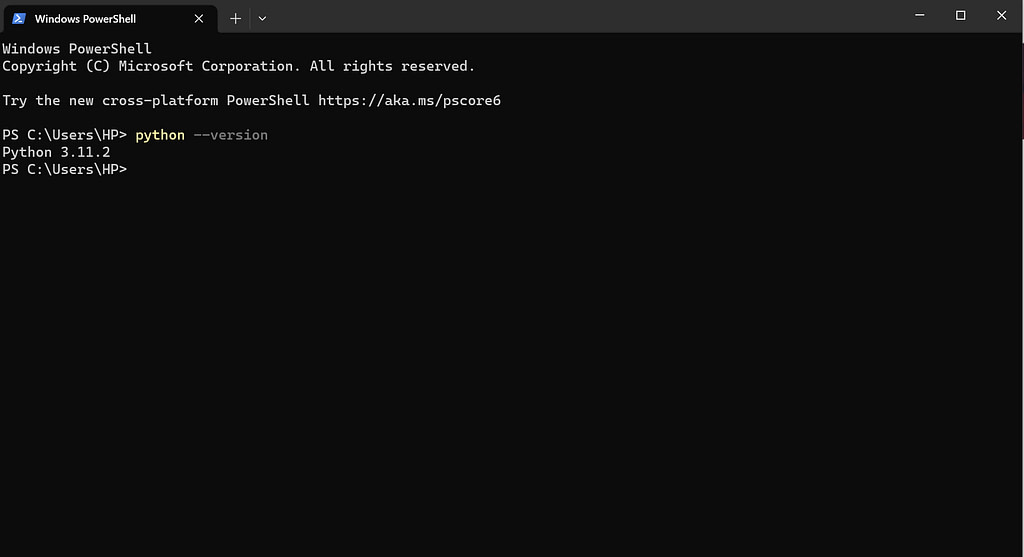Minimize the terminal window
Image resolution: width=1024 pixels, height=557 pixels.
920,15
